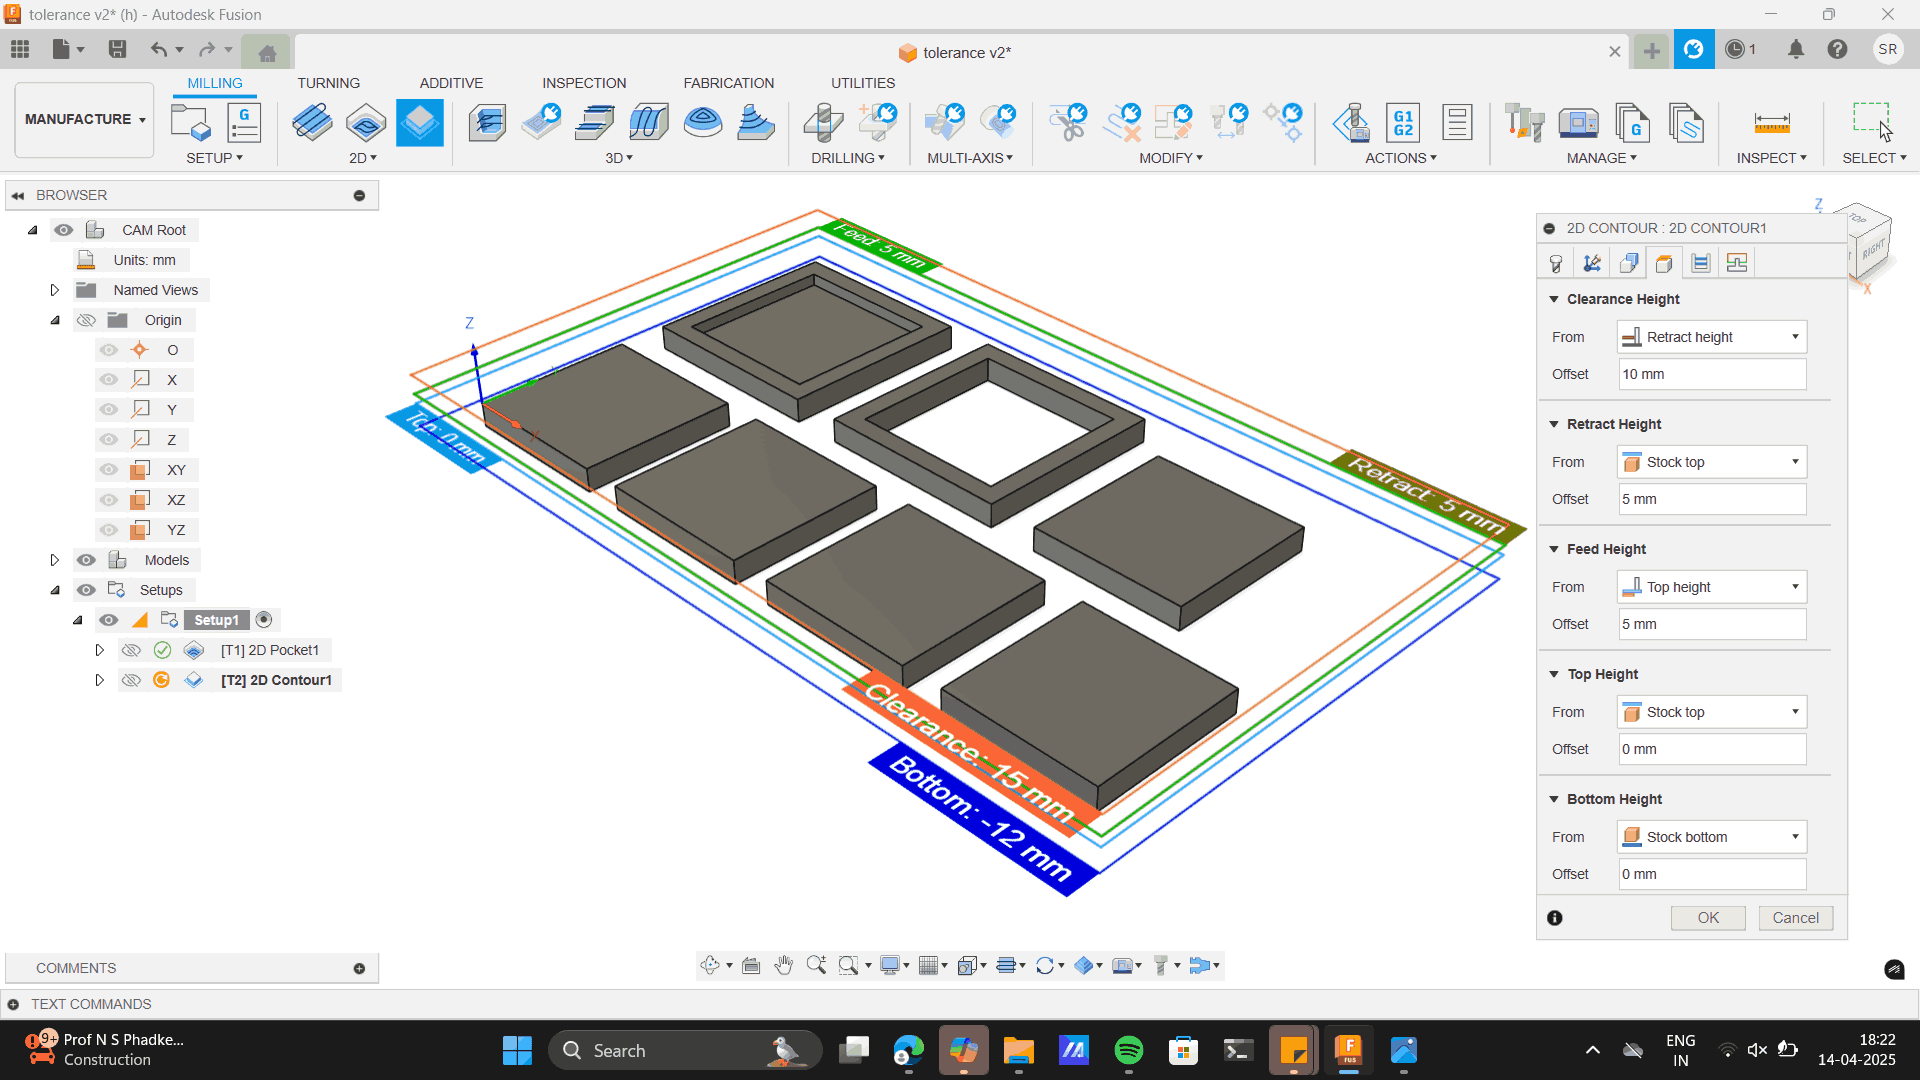The height and width of the screenshot is (1080, 1920).
Task: Open the Tool Library icon
Action: click(x=1524, y=123)
